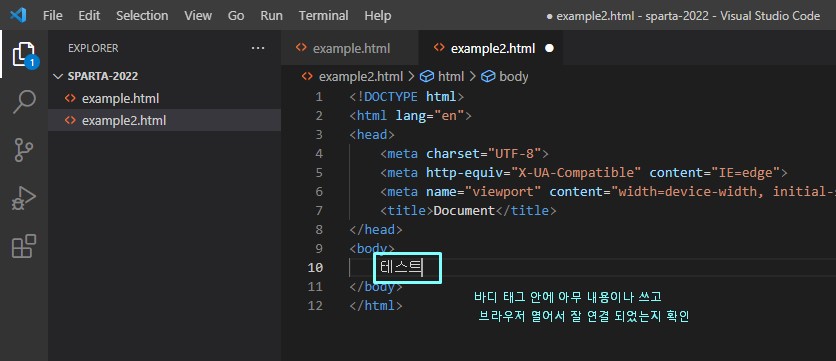
Task: Open the Explorer view in activity bar
Action: tap(23, 54)
